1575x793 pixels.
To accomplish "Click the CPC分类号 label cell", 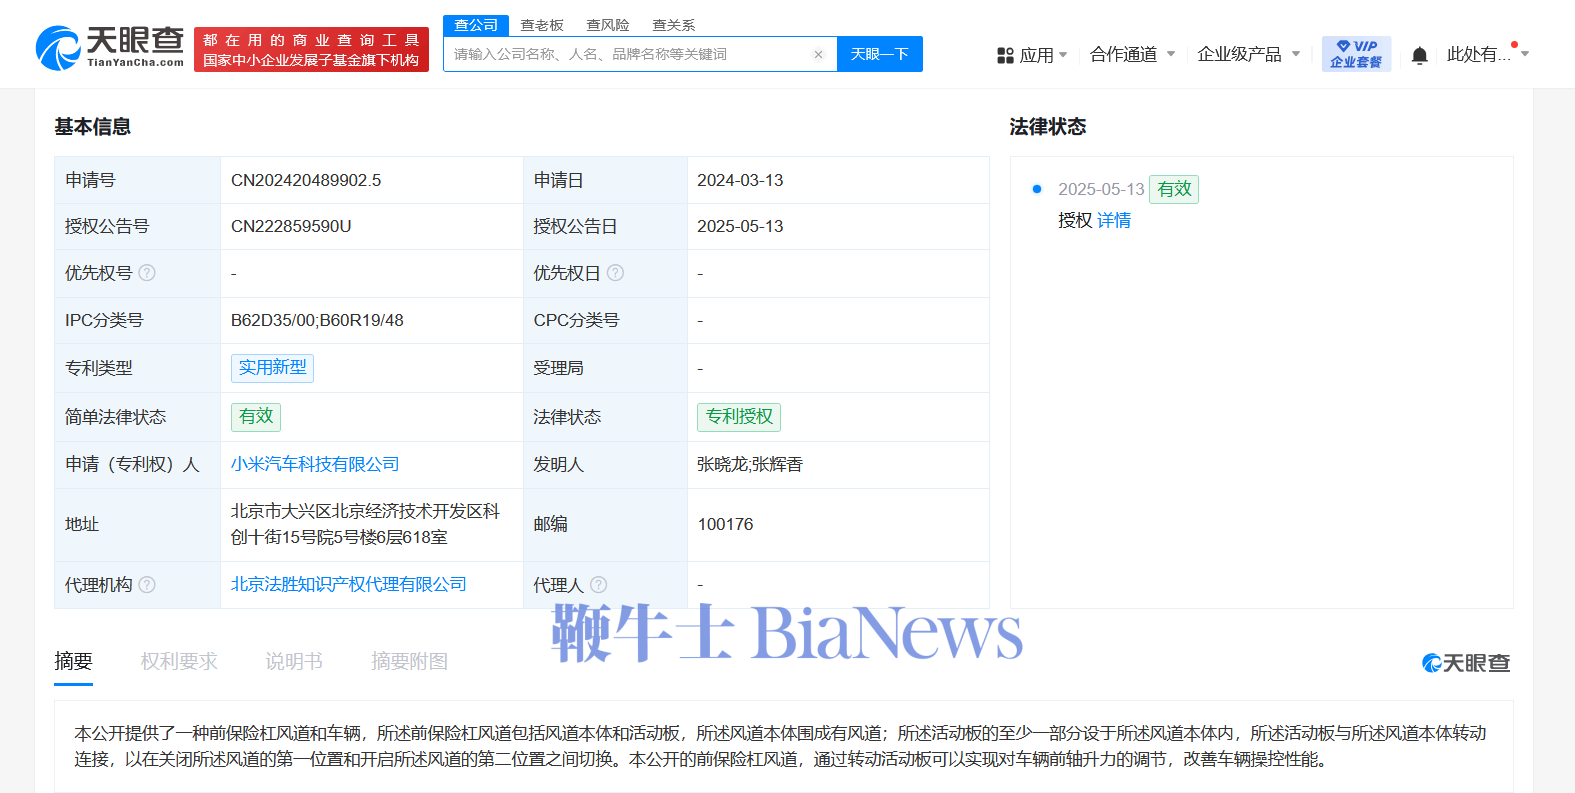I will [605, 320].
